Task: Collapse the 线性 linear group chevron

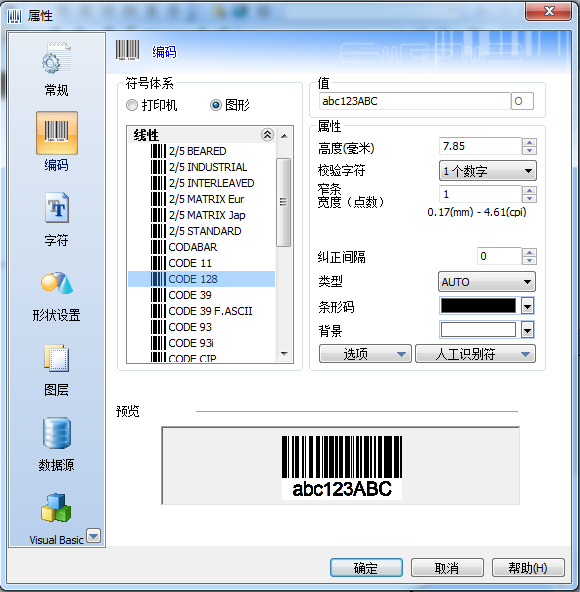Action: click(267, 134)
